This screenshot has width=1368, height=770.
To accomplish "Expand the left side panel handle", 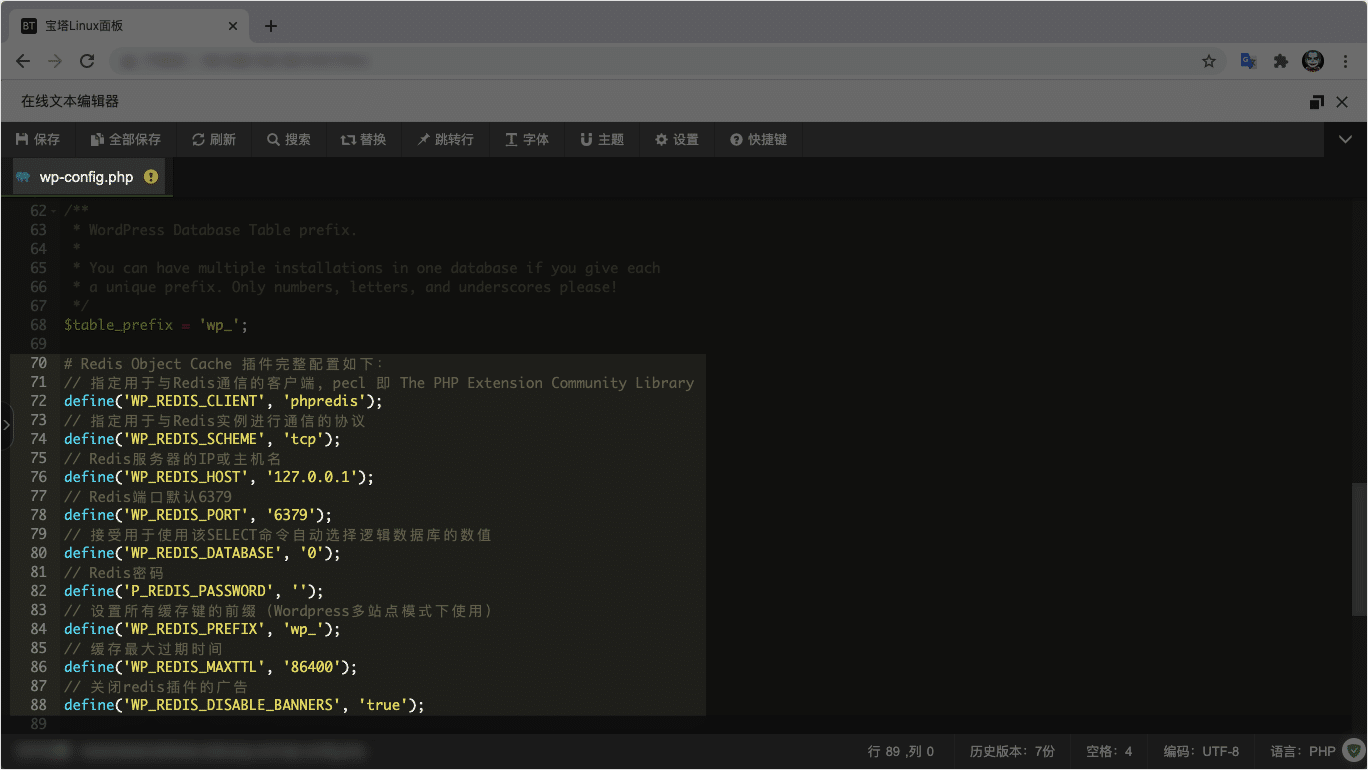I will click(x=5, y=426).
